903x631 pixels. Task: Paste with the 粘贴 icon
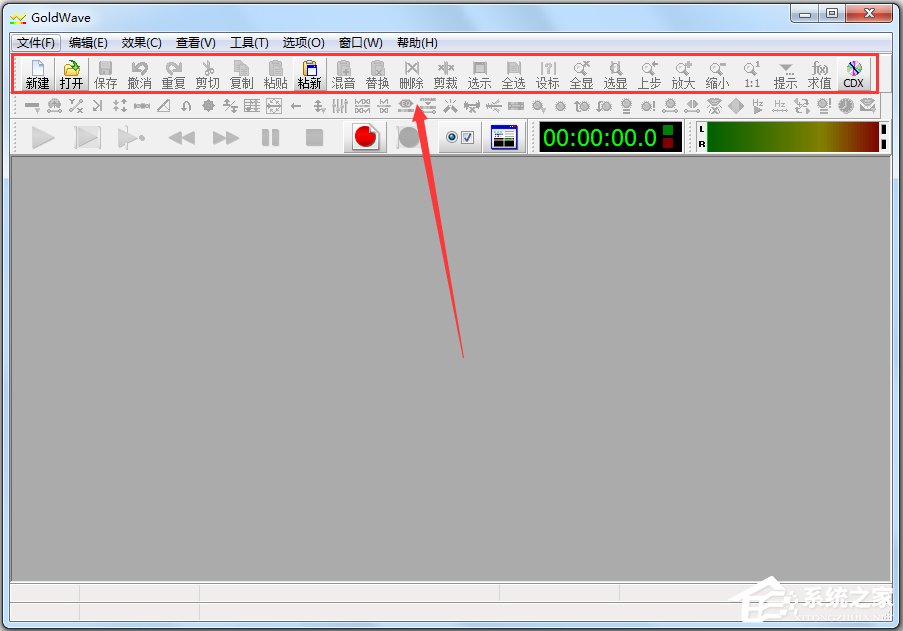tap(275, 74)
